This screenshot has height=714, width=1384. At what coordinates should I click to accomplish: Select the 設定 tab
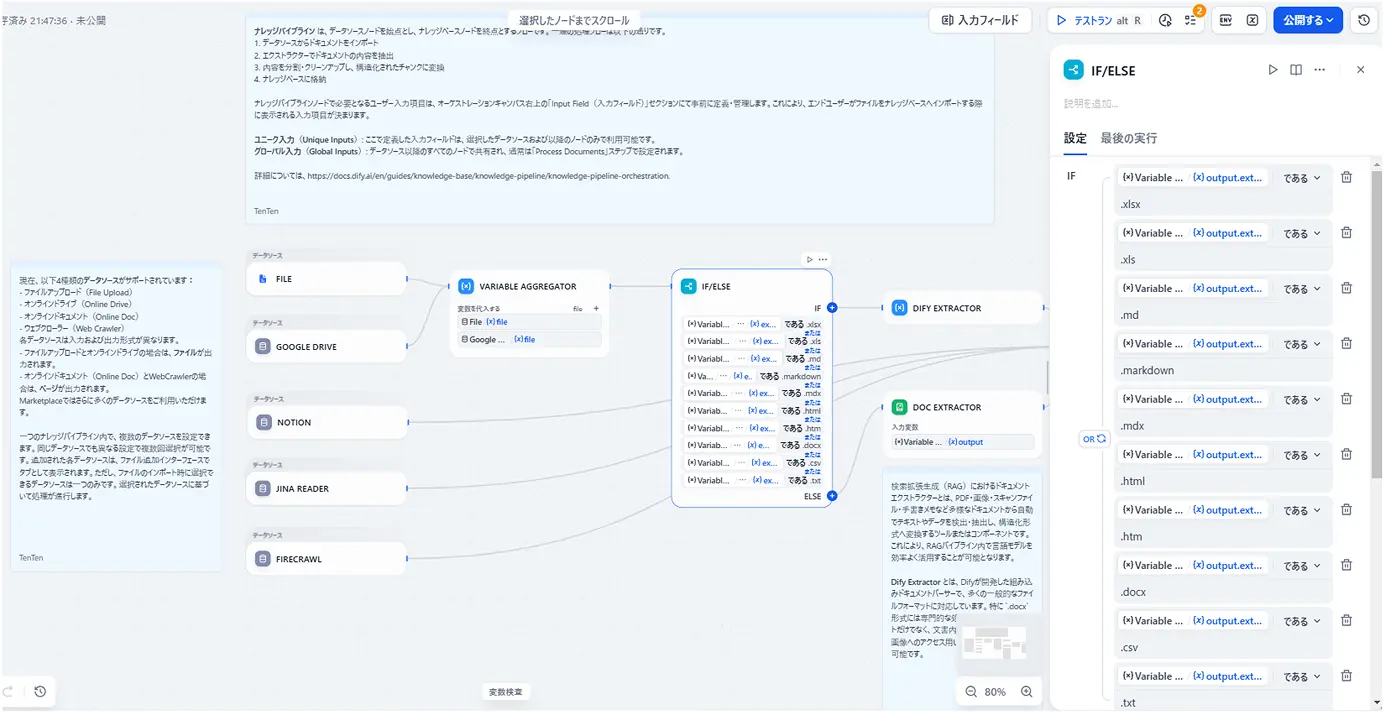[x=1075, y=138]
